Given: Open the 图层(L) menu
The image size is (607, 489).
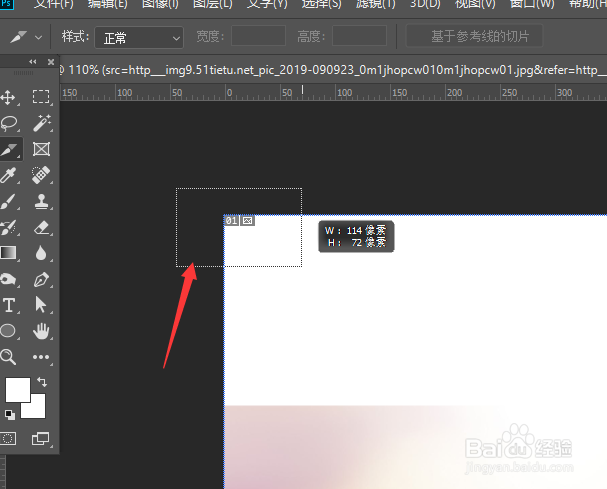Looking at the screenshot, I should [213, 5].
